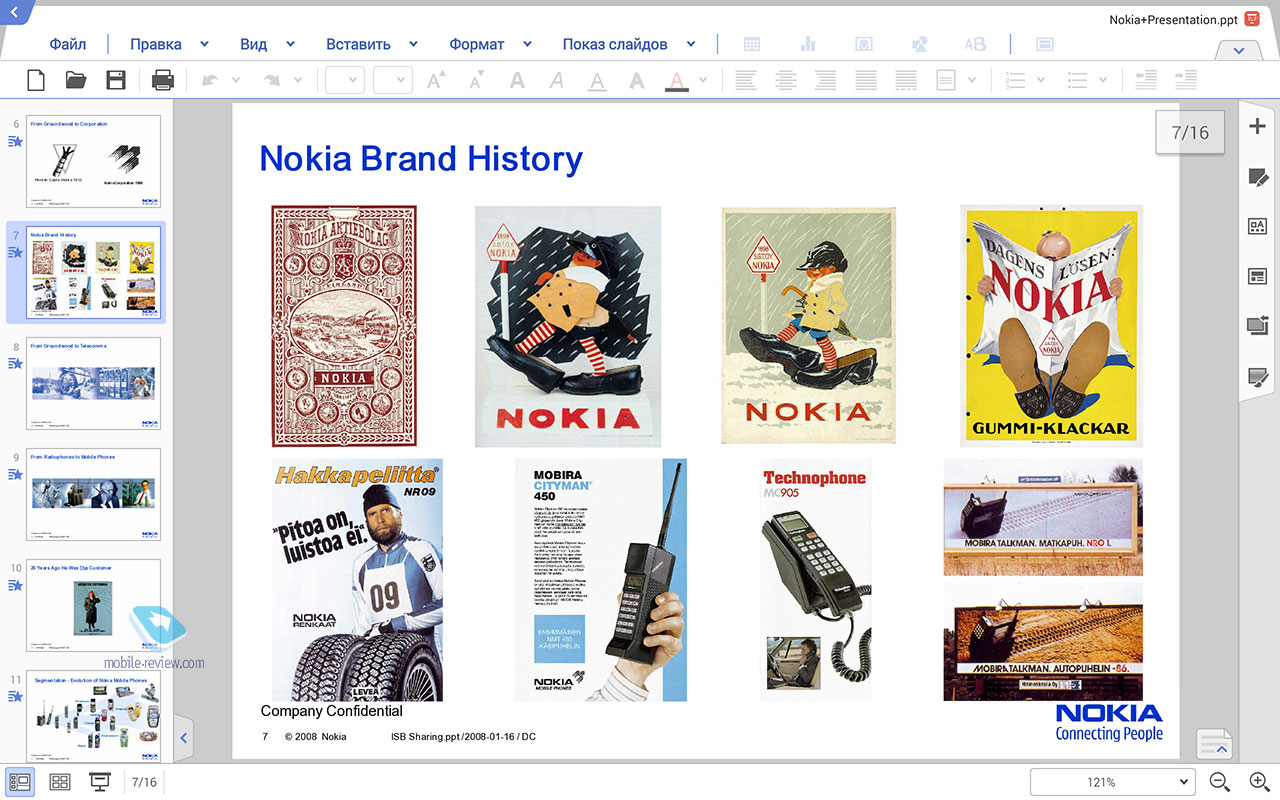This screenshot has height=800, width=1280.
Task: Open the 121% zoom level dropdown
Action: (x=1112, y=782)
